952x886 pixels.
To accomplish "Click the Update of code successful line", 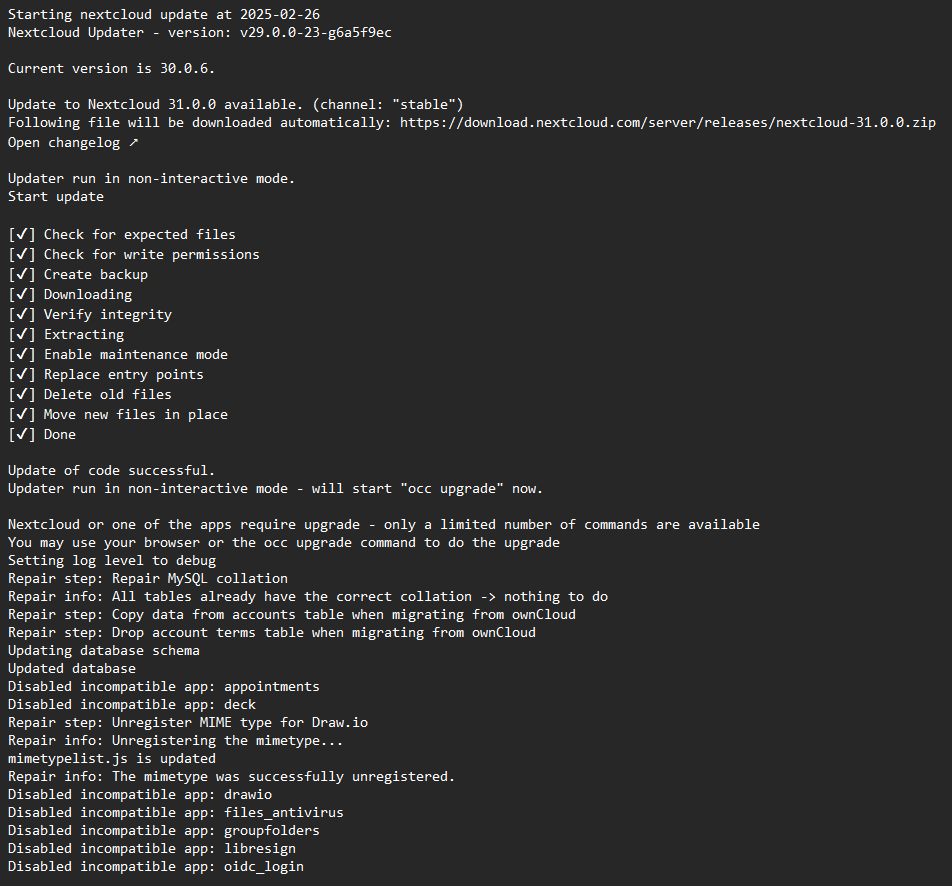I will pyautogui.click(x=111, y=471).
